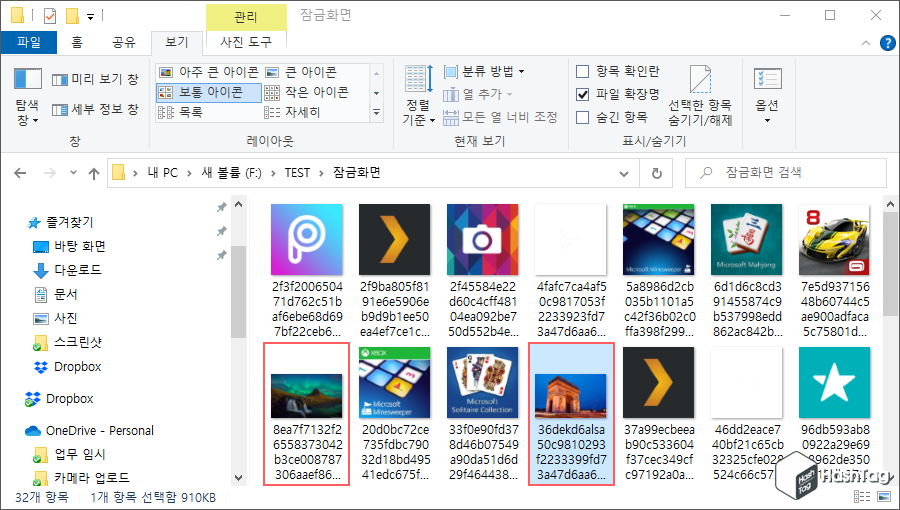900x510 pixels.
Task: Collapse the ribbon with chevron arrow
Action: pyautogui.click(x=866, y=43)
